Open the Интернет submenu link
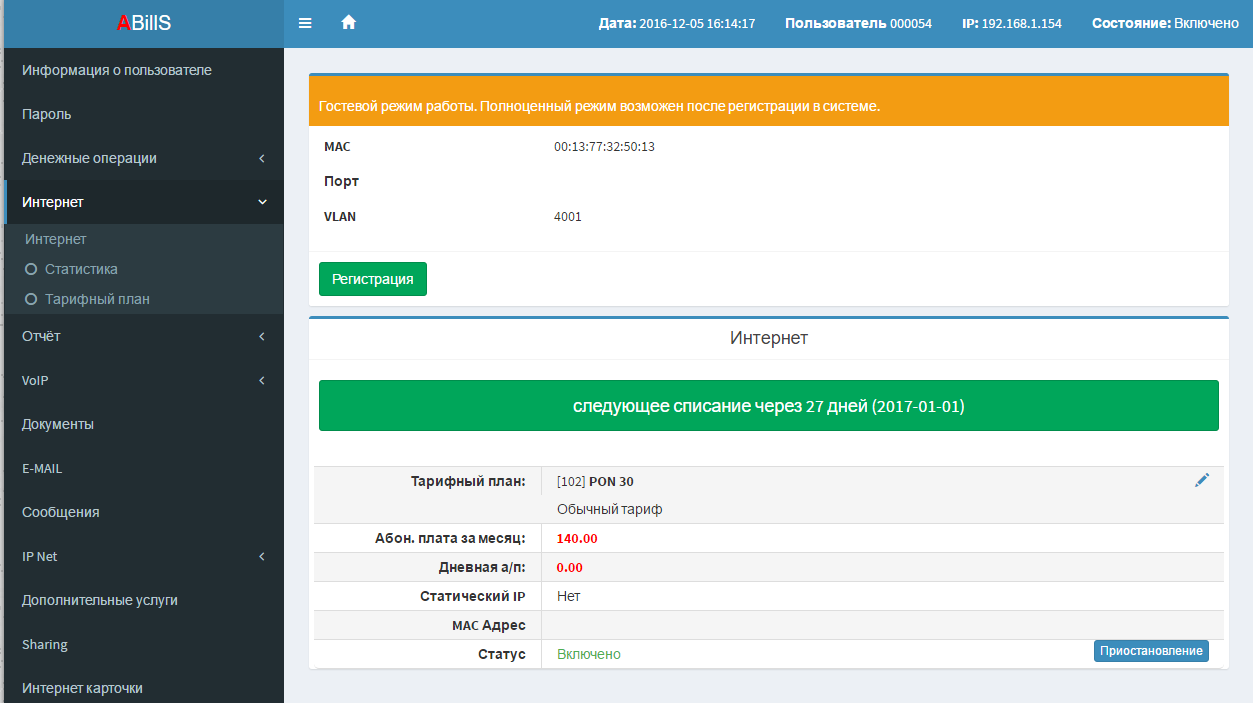 point(56,239)
